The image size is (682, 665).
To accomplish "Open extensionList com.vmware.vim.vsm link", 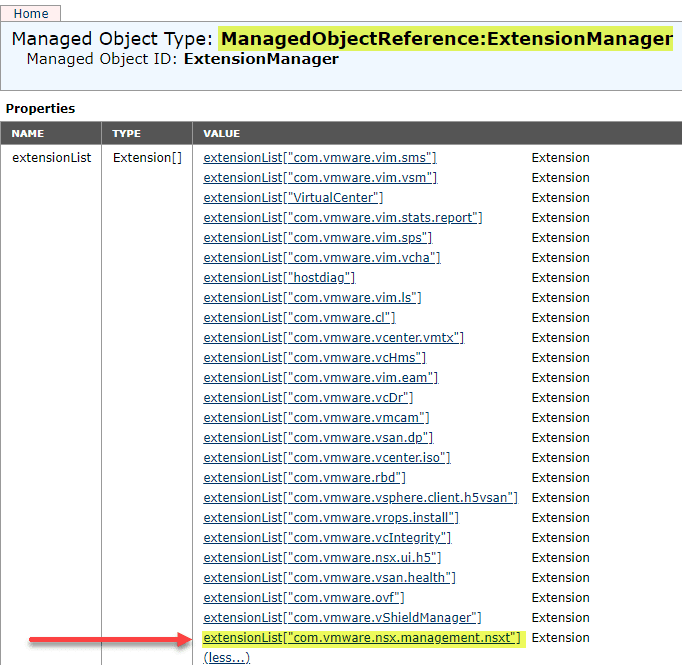I will coord(320,177).
